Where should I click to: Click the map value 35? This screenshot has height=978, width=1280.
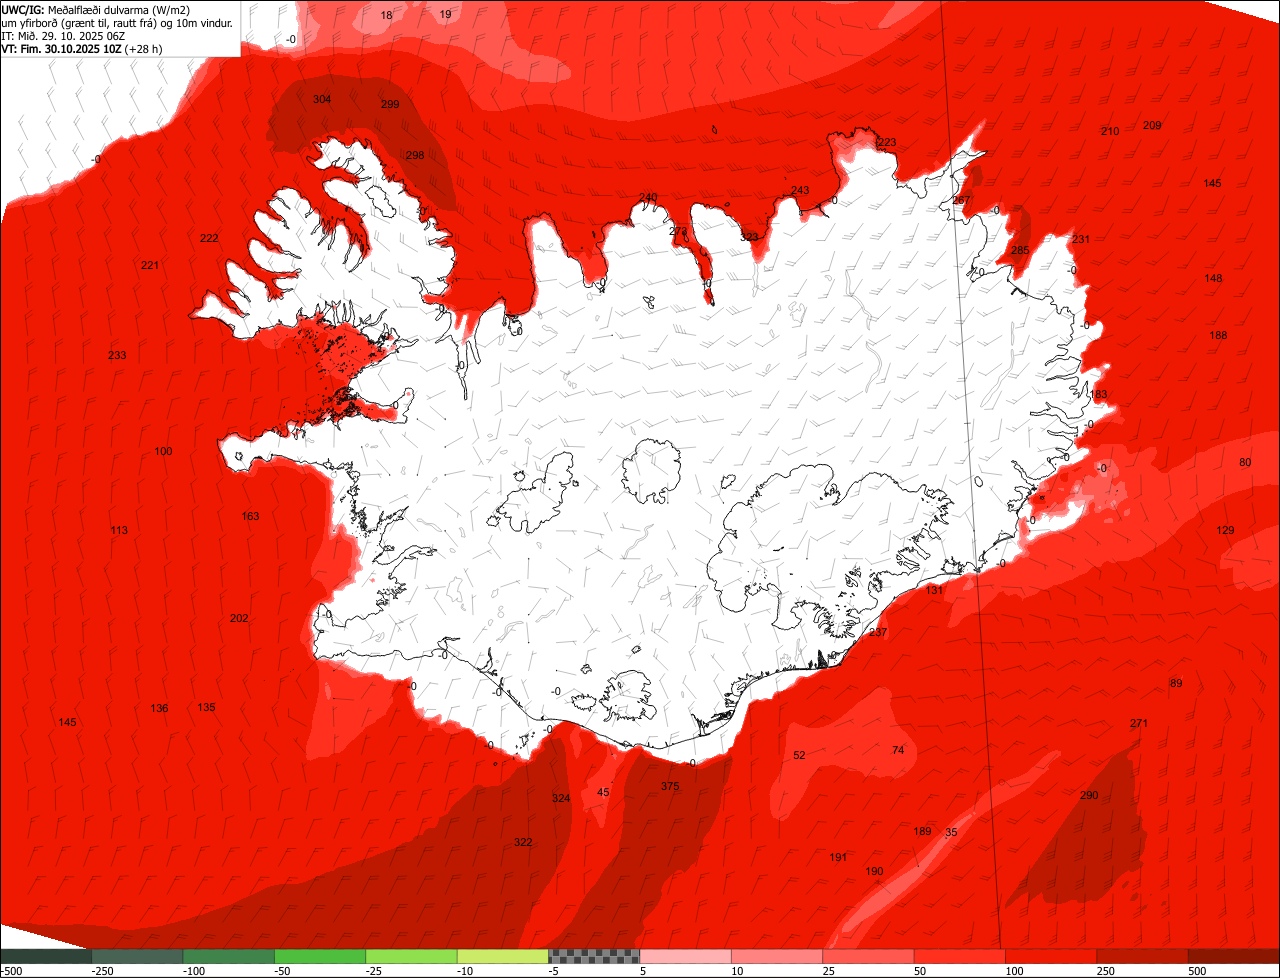(951, 832)
